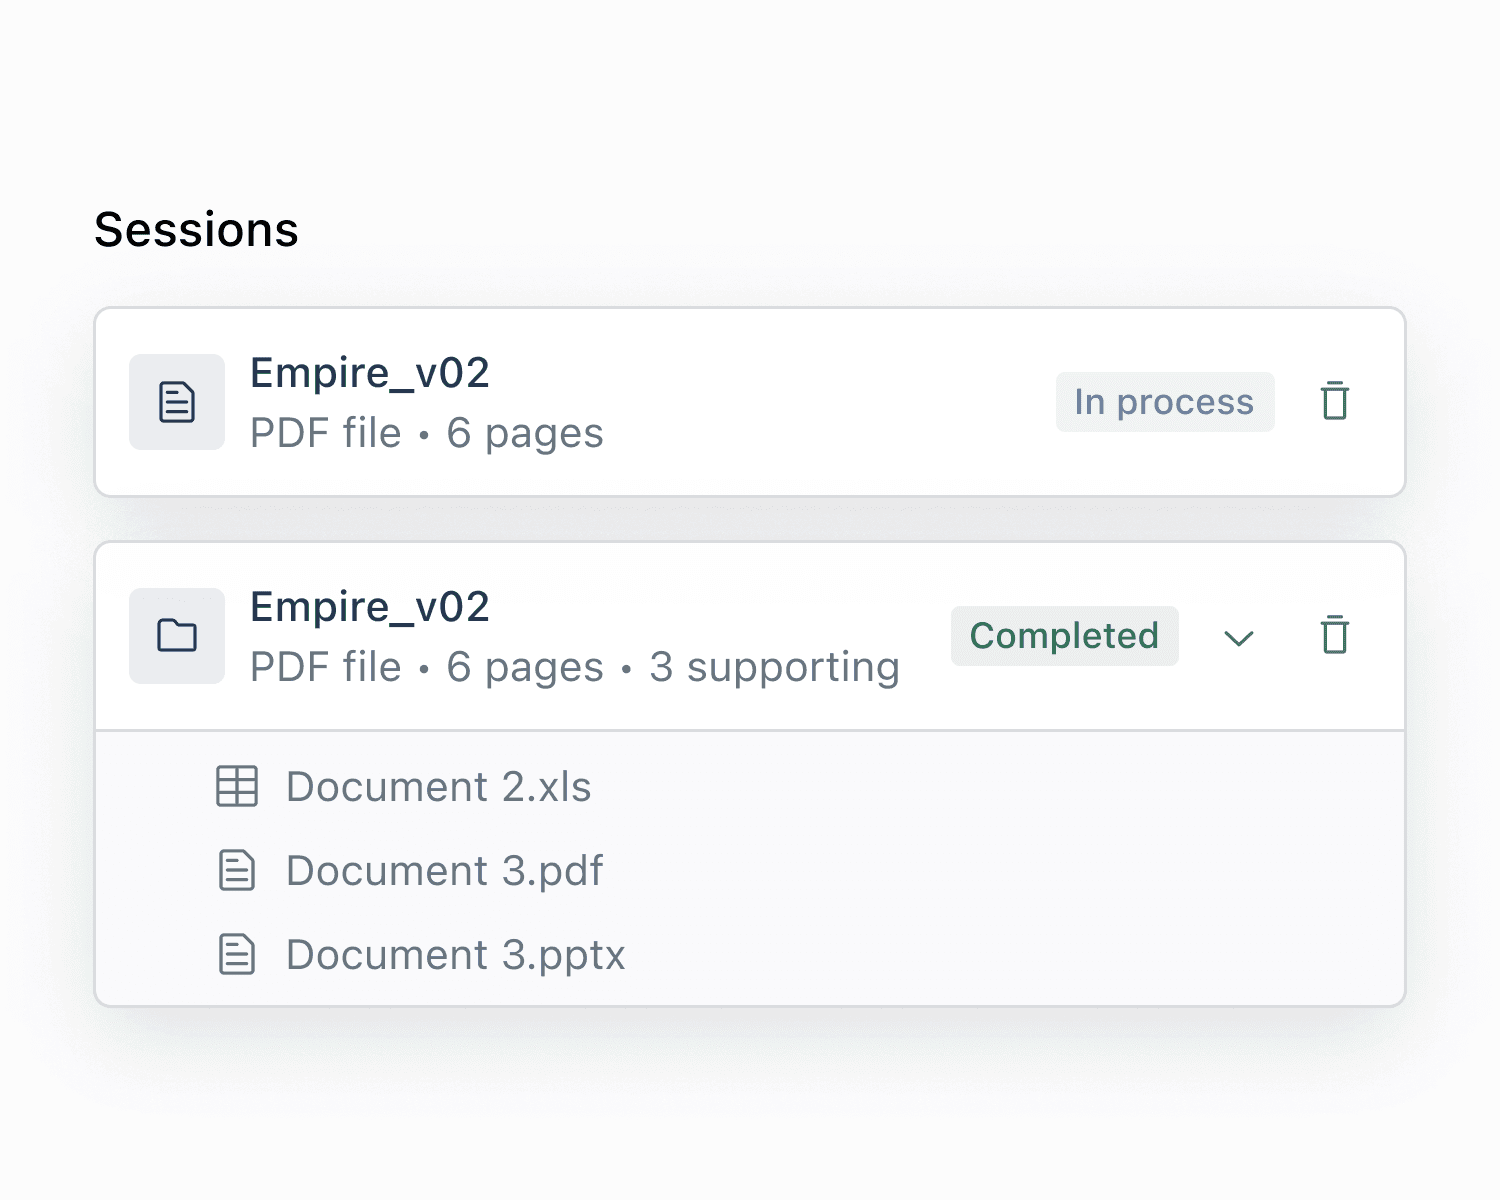Open Document 2.xls
Viewport: 1500px width, 1200px height.
(438, 787)
